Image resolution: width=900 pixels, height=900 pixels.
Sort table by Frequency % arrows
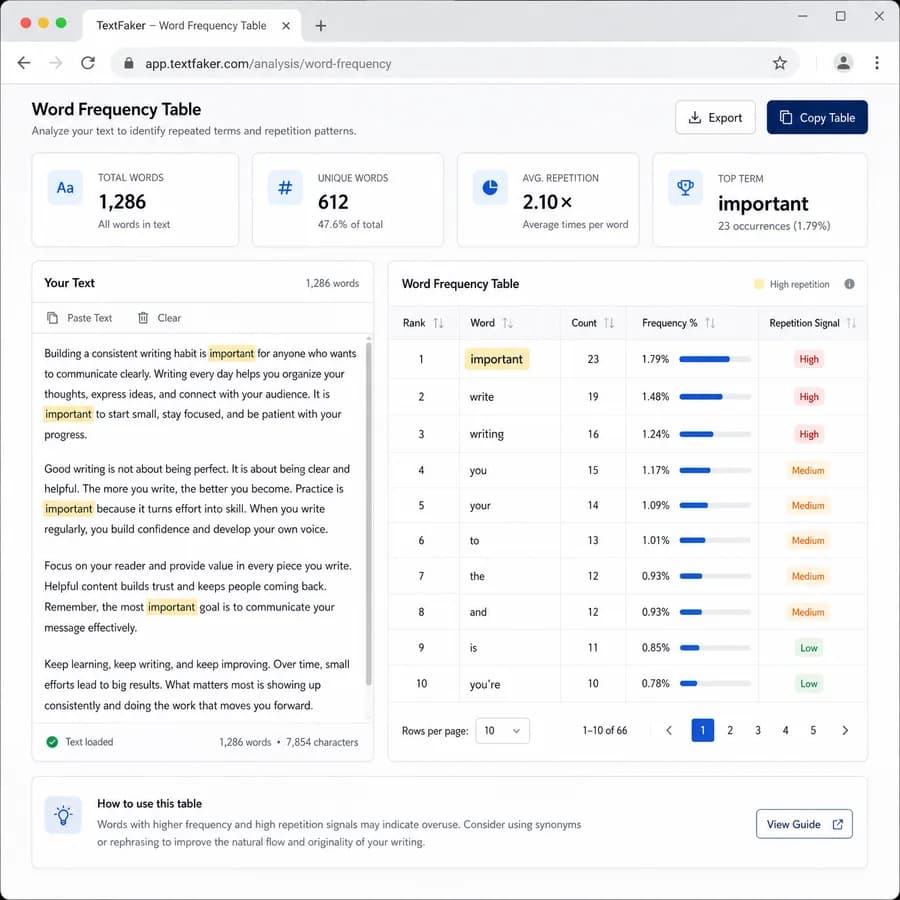710,323
